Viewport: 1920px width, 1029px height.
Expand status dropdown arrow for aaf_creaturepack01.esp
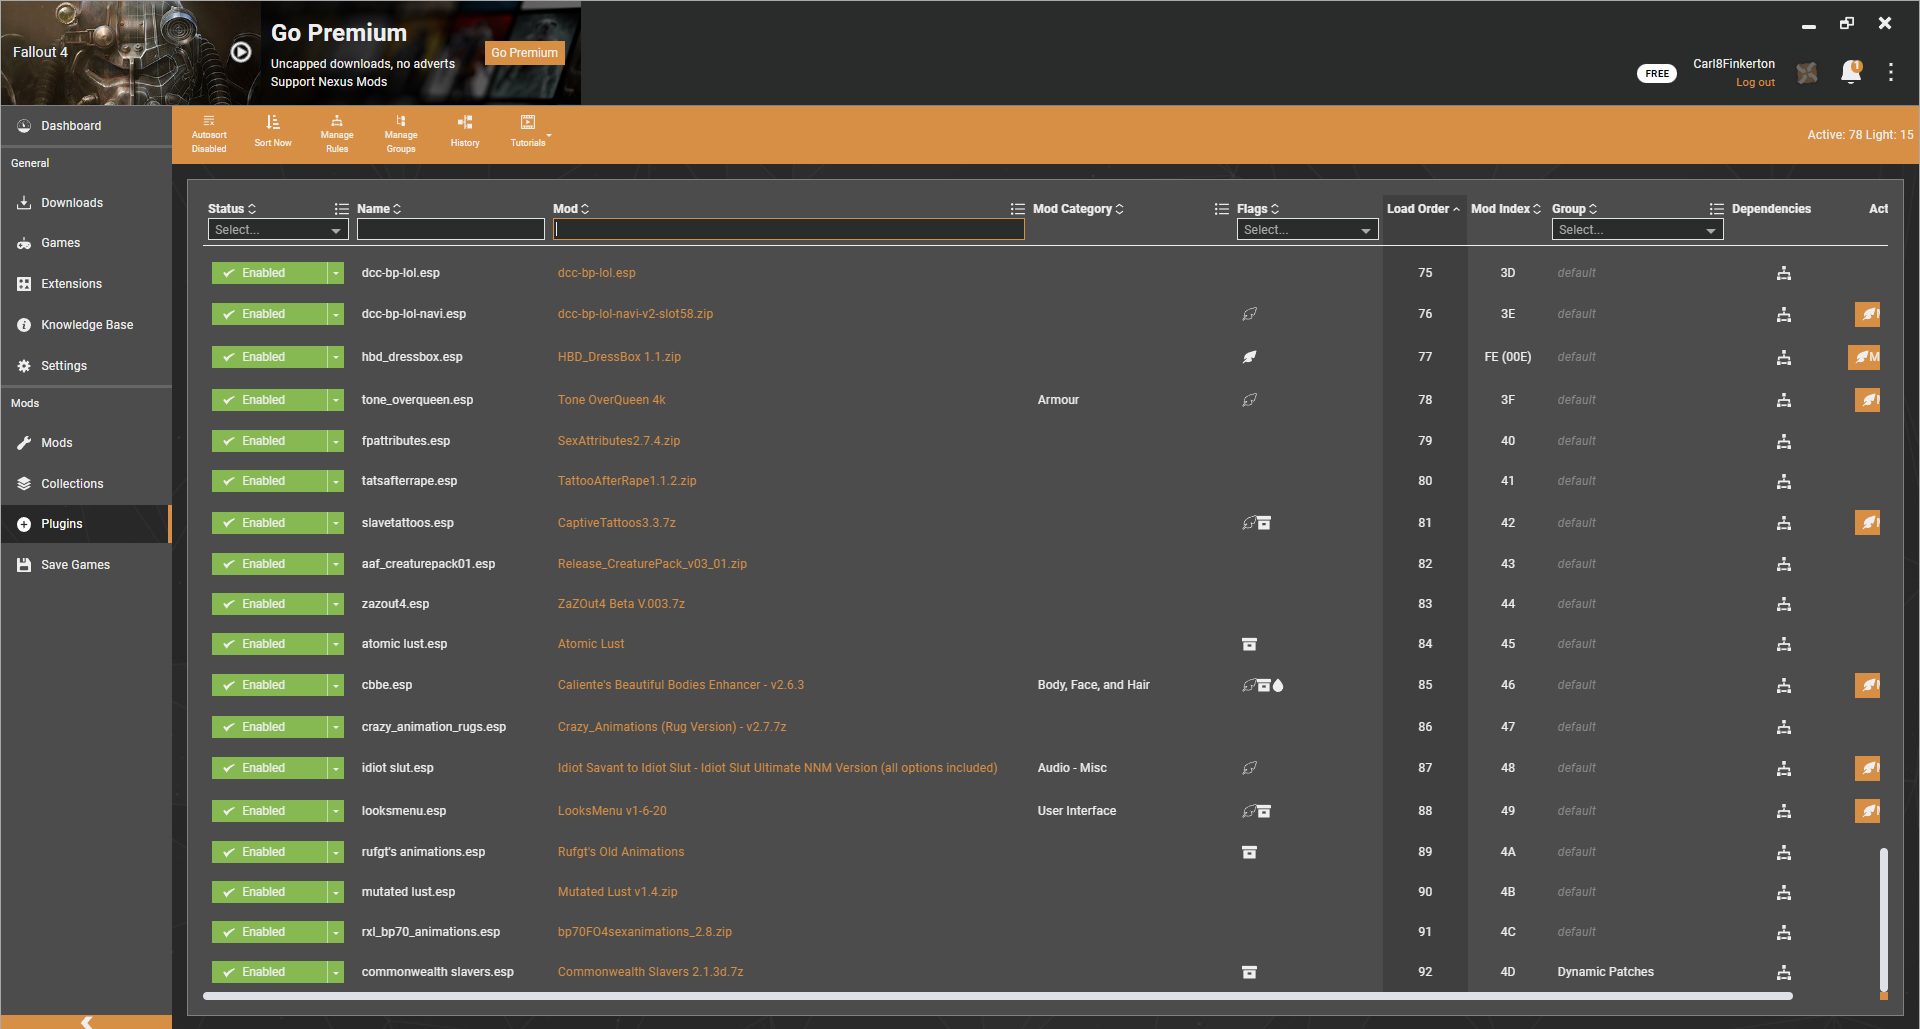pyautogui.click(x=336, y=564)
